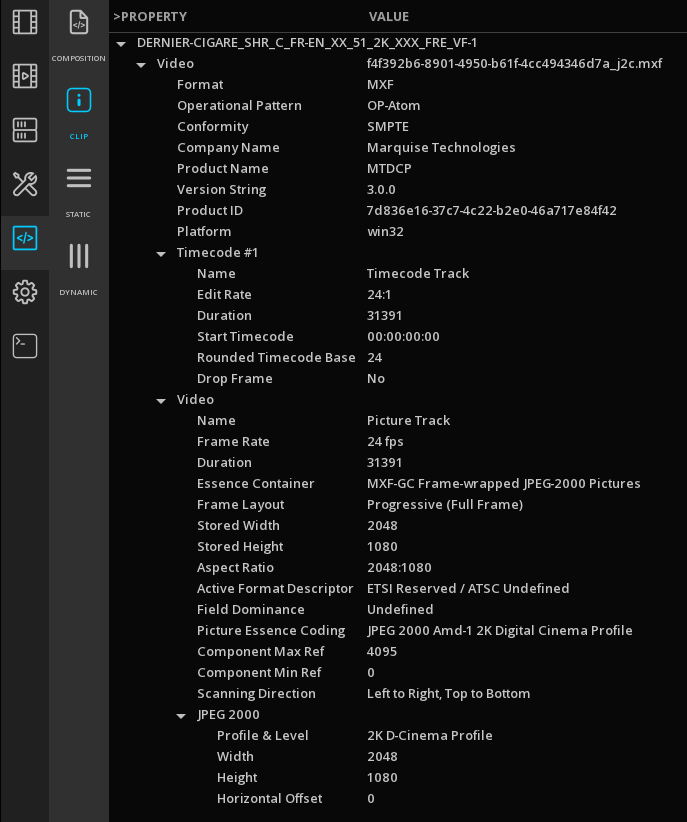This screenshot has width=687, height=822.
Task: Select the Operational Pattern row
Action: click(398, 106)
